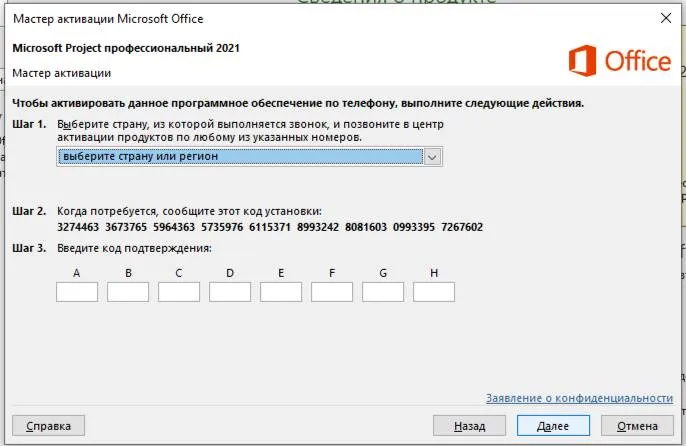
Task: Select installation code group 8993242
Action: 318,227
